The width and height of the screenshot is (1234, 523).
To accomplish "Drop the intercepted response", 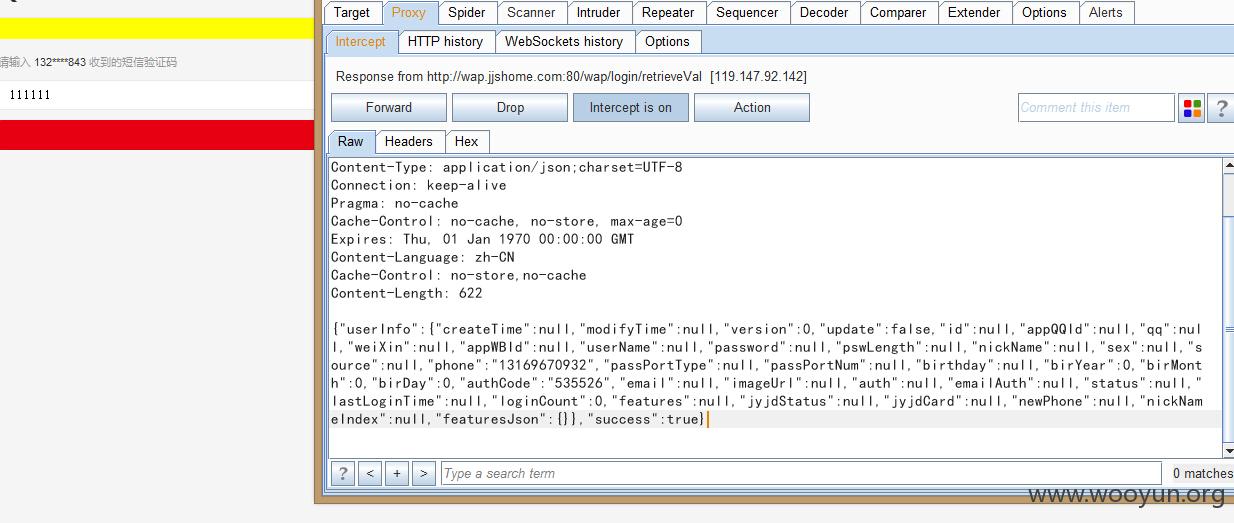I will (x=510, y=108).
